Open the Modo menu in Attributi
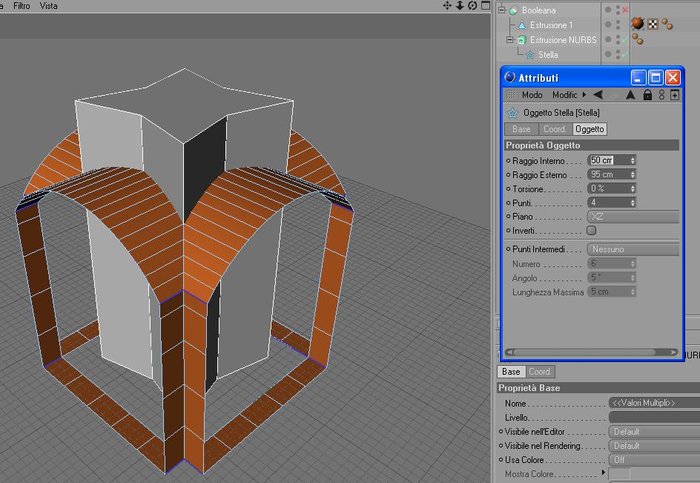This screenshot has width=700, height=483. [x=532, y=95]
